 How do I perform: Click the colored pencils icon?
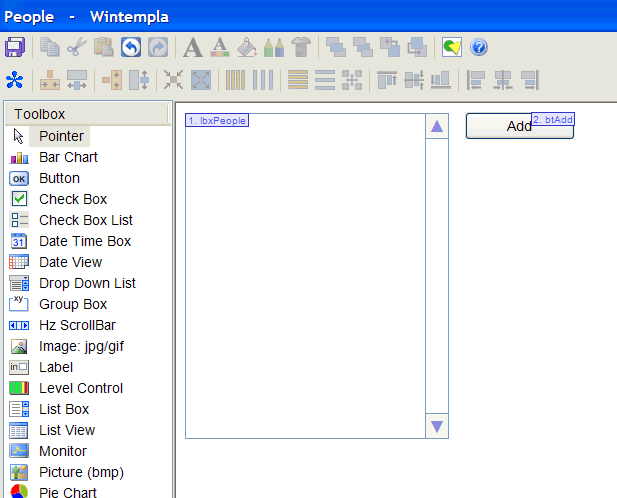pyautogui.click(x=274, y=47)
